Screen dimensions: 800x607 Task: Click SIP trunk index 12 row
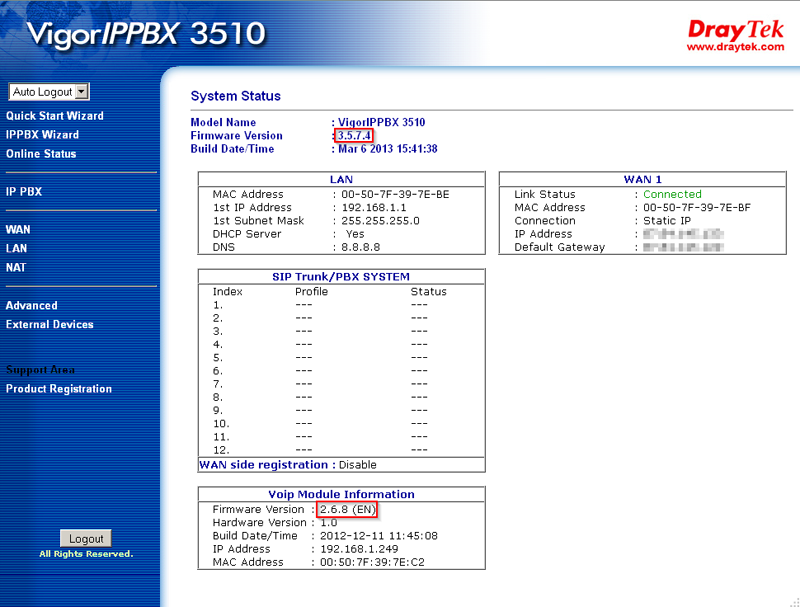tap(341, 450)
